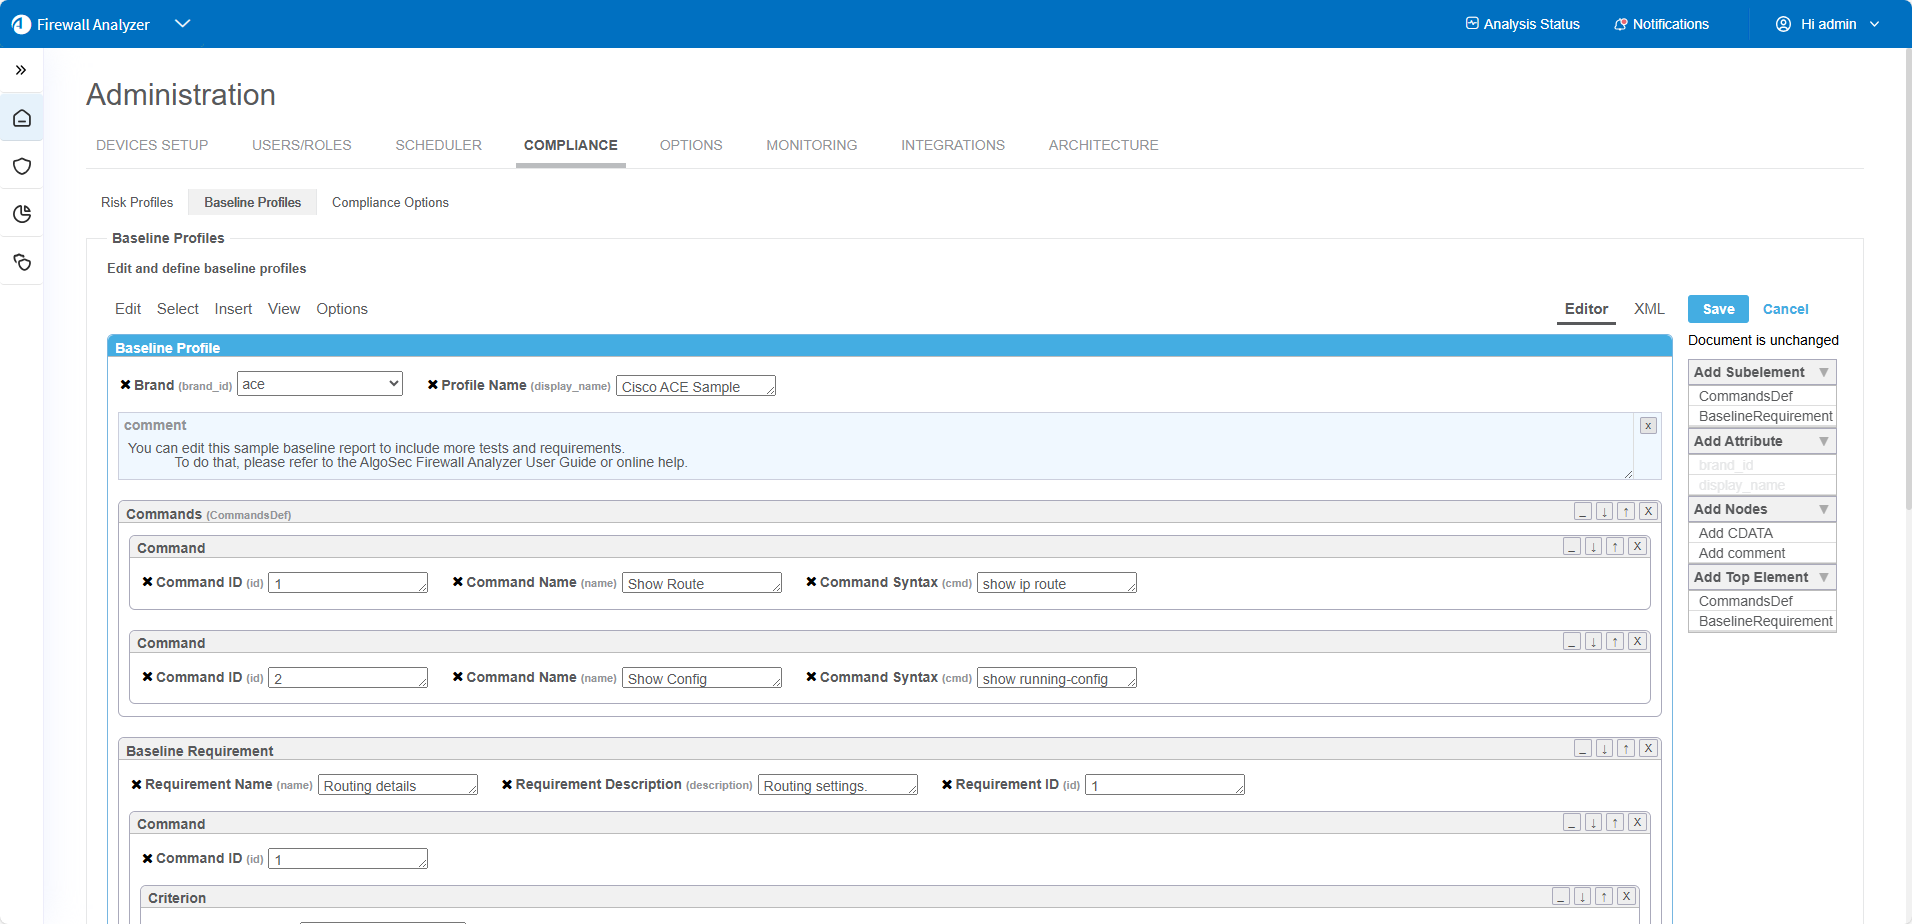Open the home icon in the sidebar

click(22, 119)
